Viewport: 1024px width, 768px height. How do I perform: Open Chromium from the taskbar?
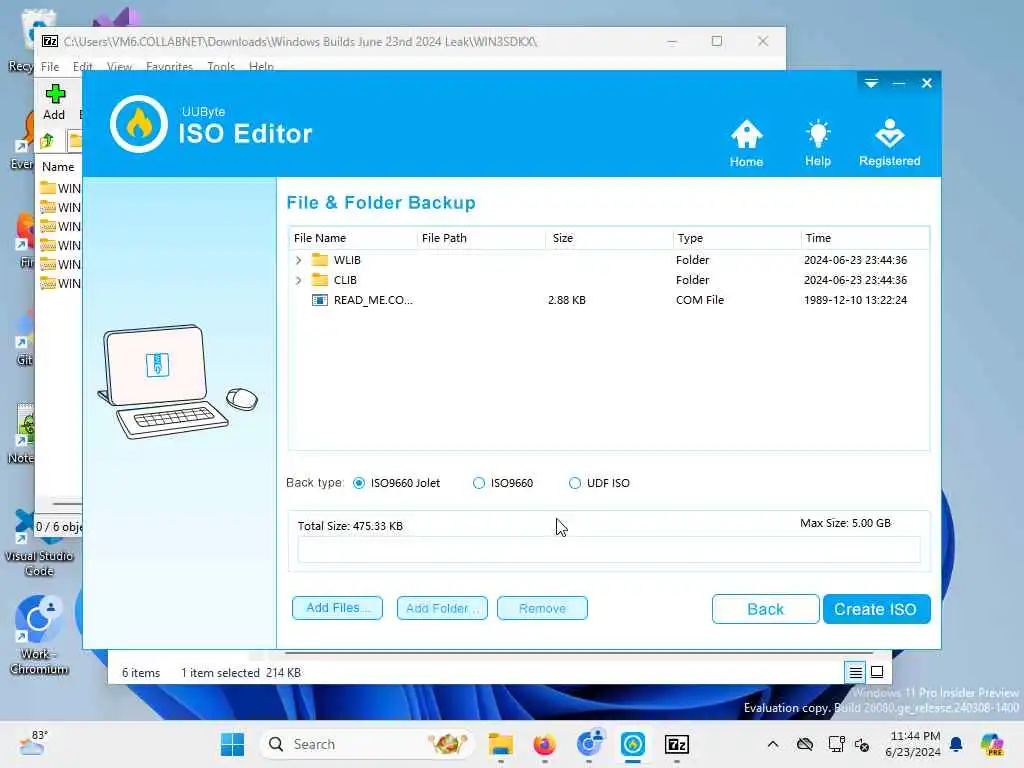[x=588, y=744]
